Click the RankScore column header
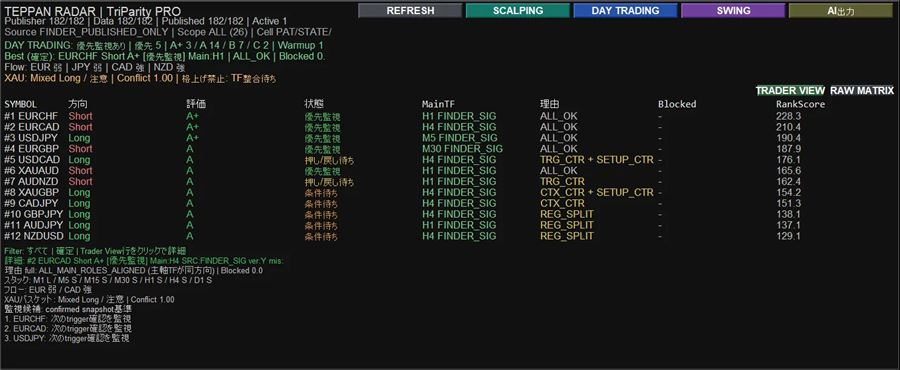 click(800, 104)
